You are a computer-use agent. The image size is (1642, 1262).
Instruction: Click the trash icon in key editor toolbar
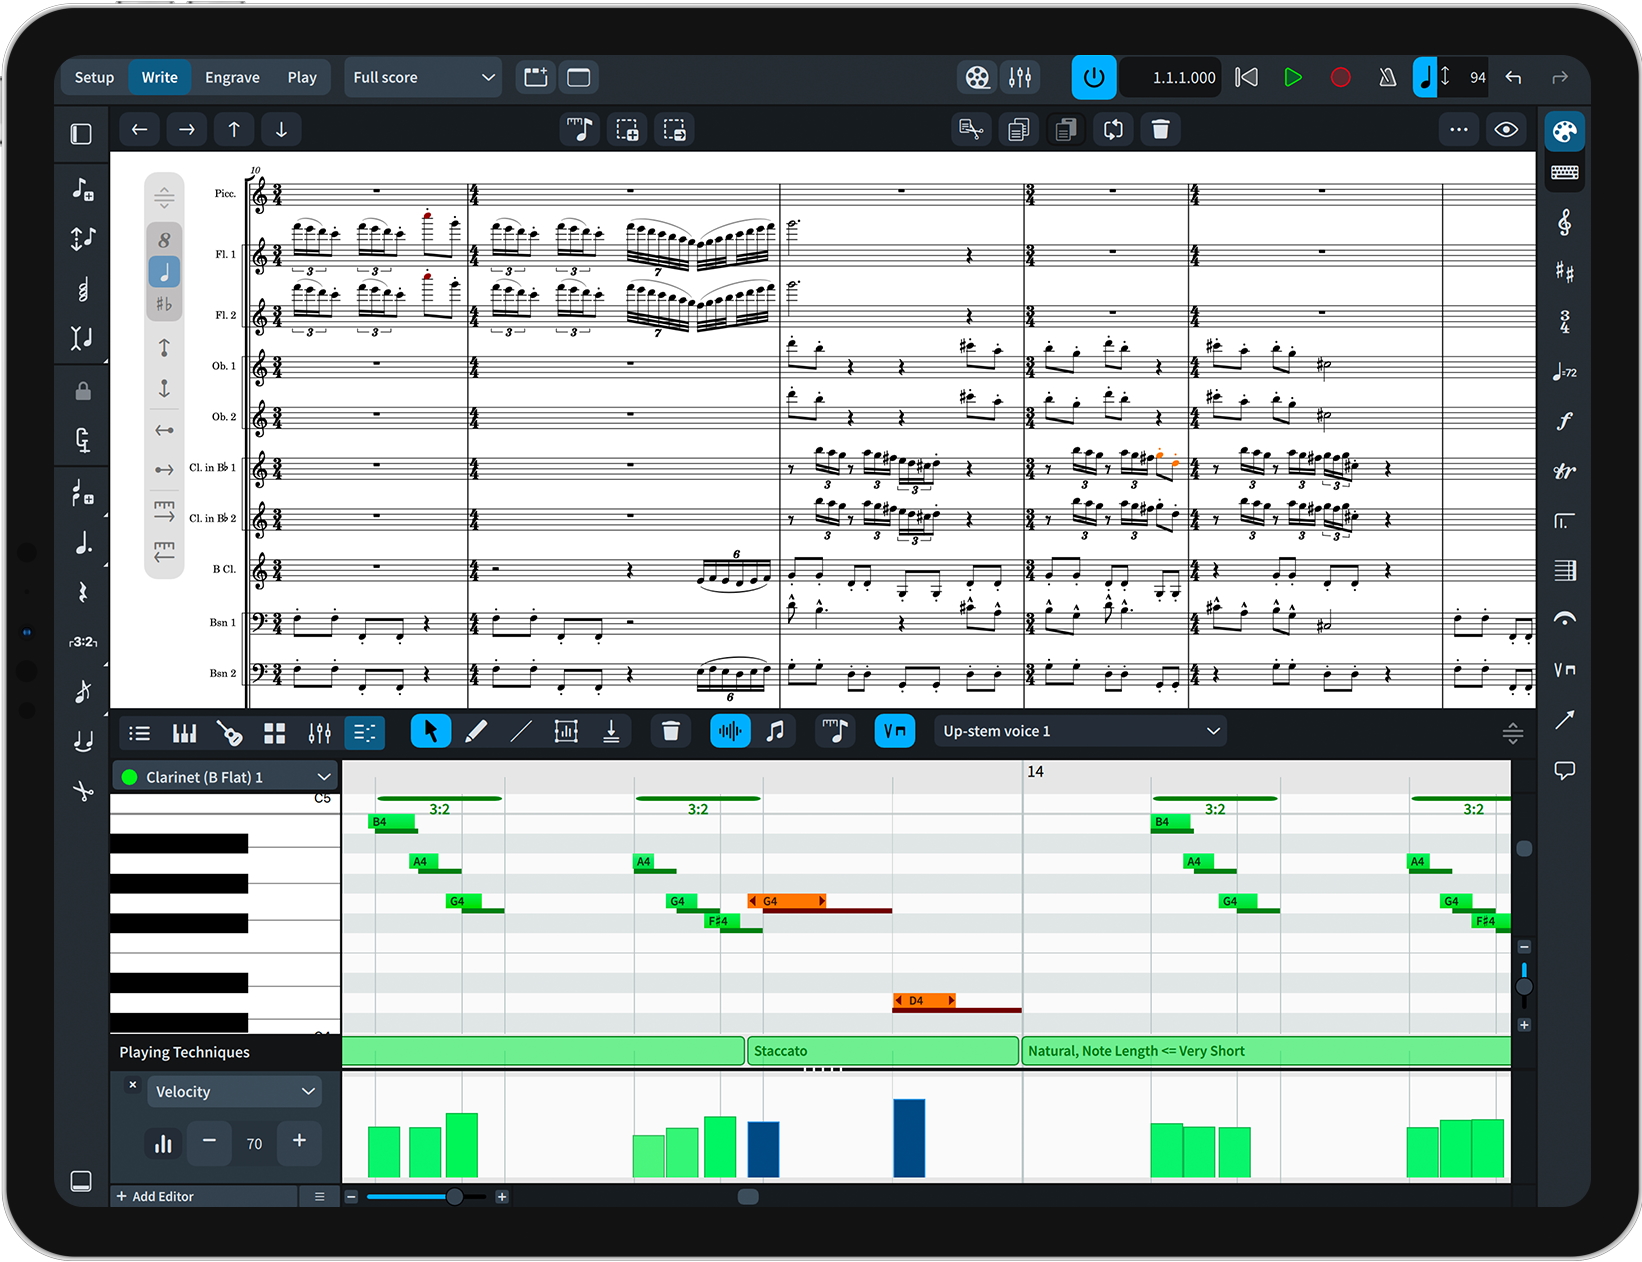[671, 732]
